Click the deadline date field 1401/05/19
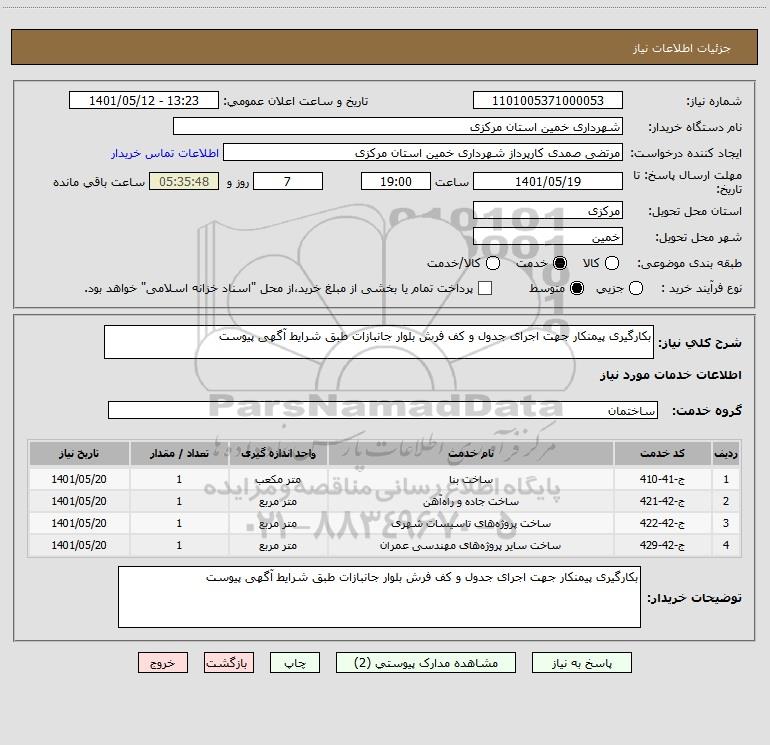The height and width of the screenshot is (745, 770). coord(548,181)
